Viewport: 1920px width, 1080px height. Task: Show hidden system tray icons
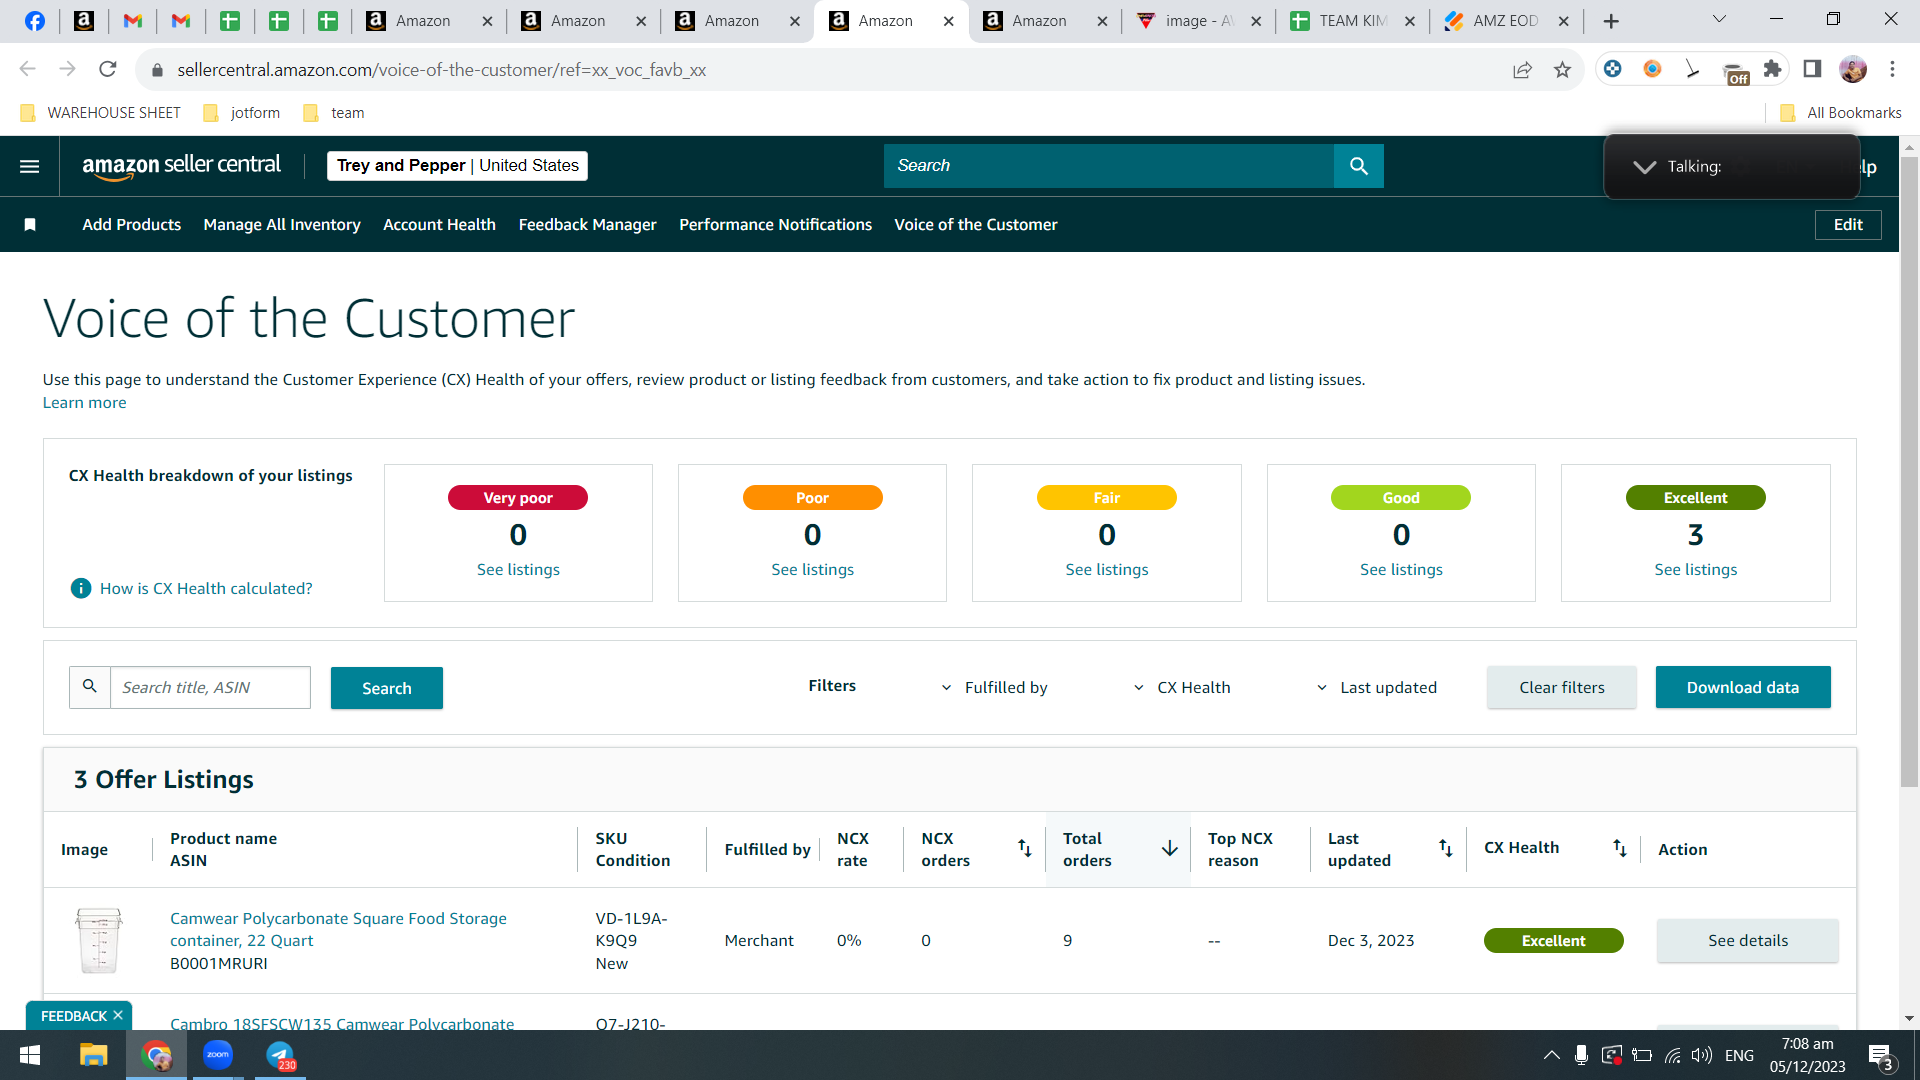point(1551,1055)
